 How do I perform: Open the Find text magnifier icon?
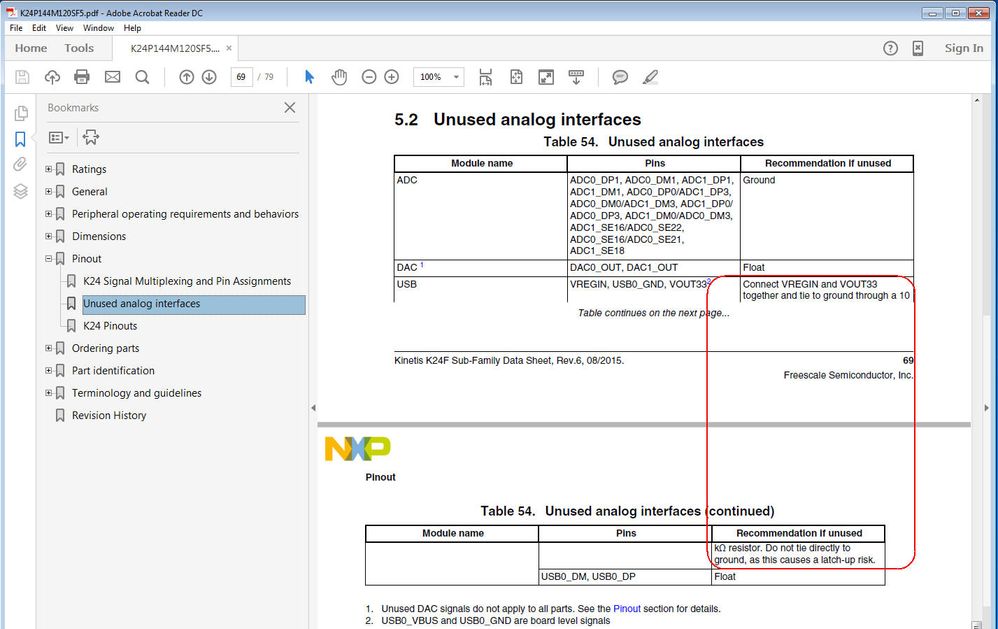[x=143, y=77]
